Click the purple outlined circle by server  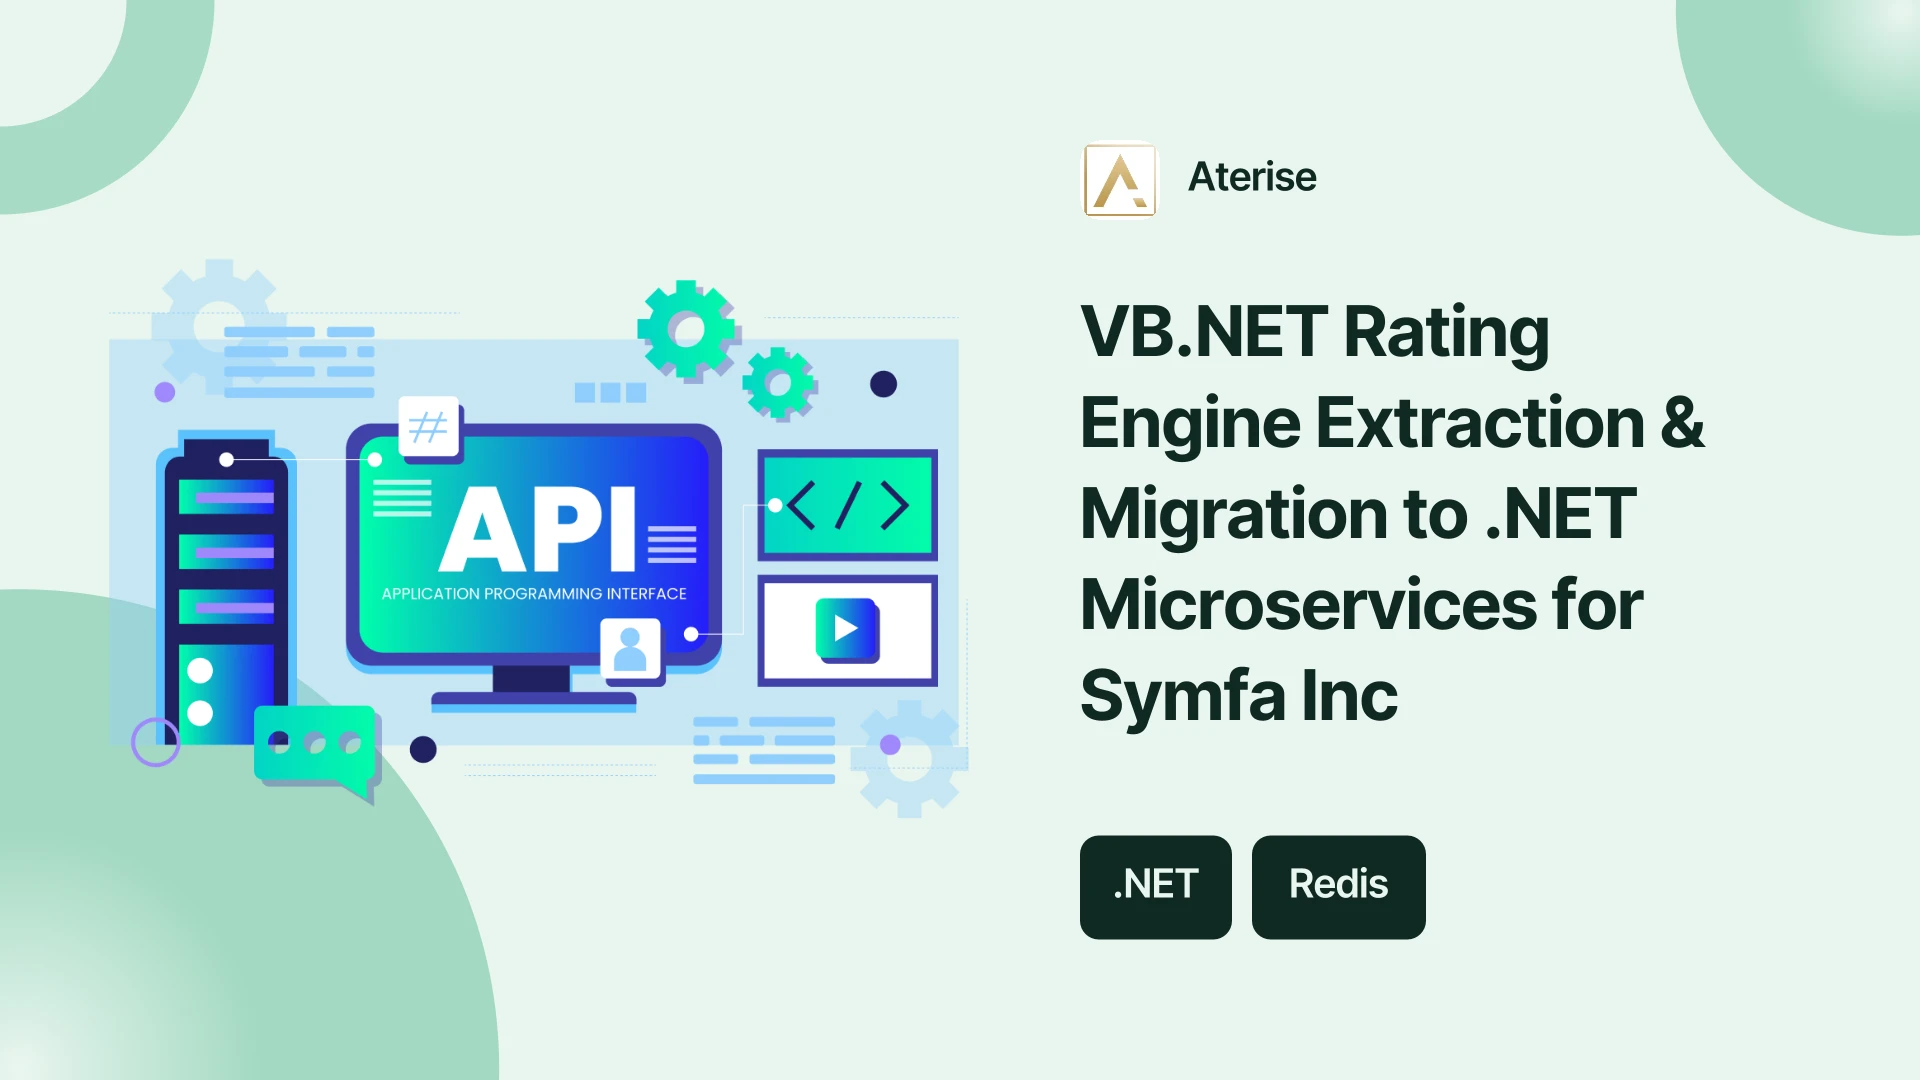[x=155, y=742]
